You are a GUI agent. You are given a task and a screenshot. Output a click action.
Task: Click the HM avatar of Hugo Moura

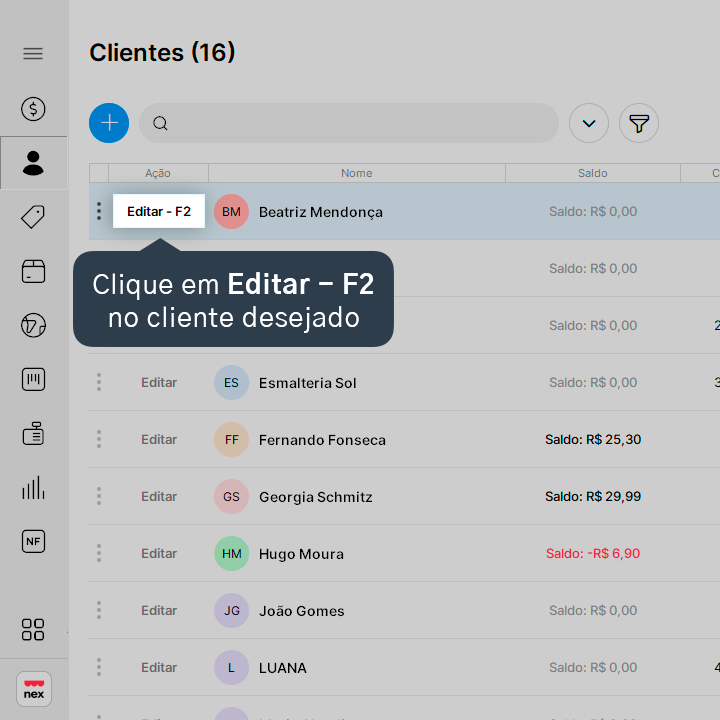(231, 553)
